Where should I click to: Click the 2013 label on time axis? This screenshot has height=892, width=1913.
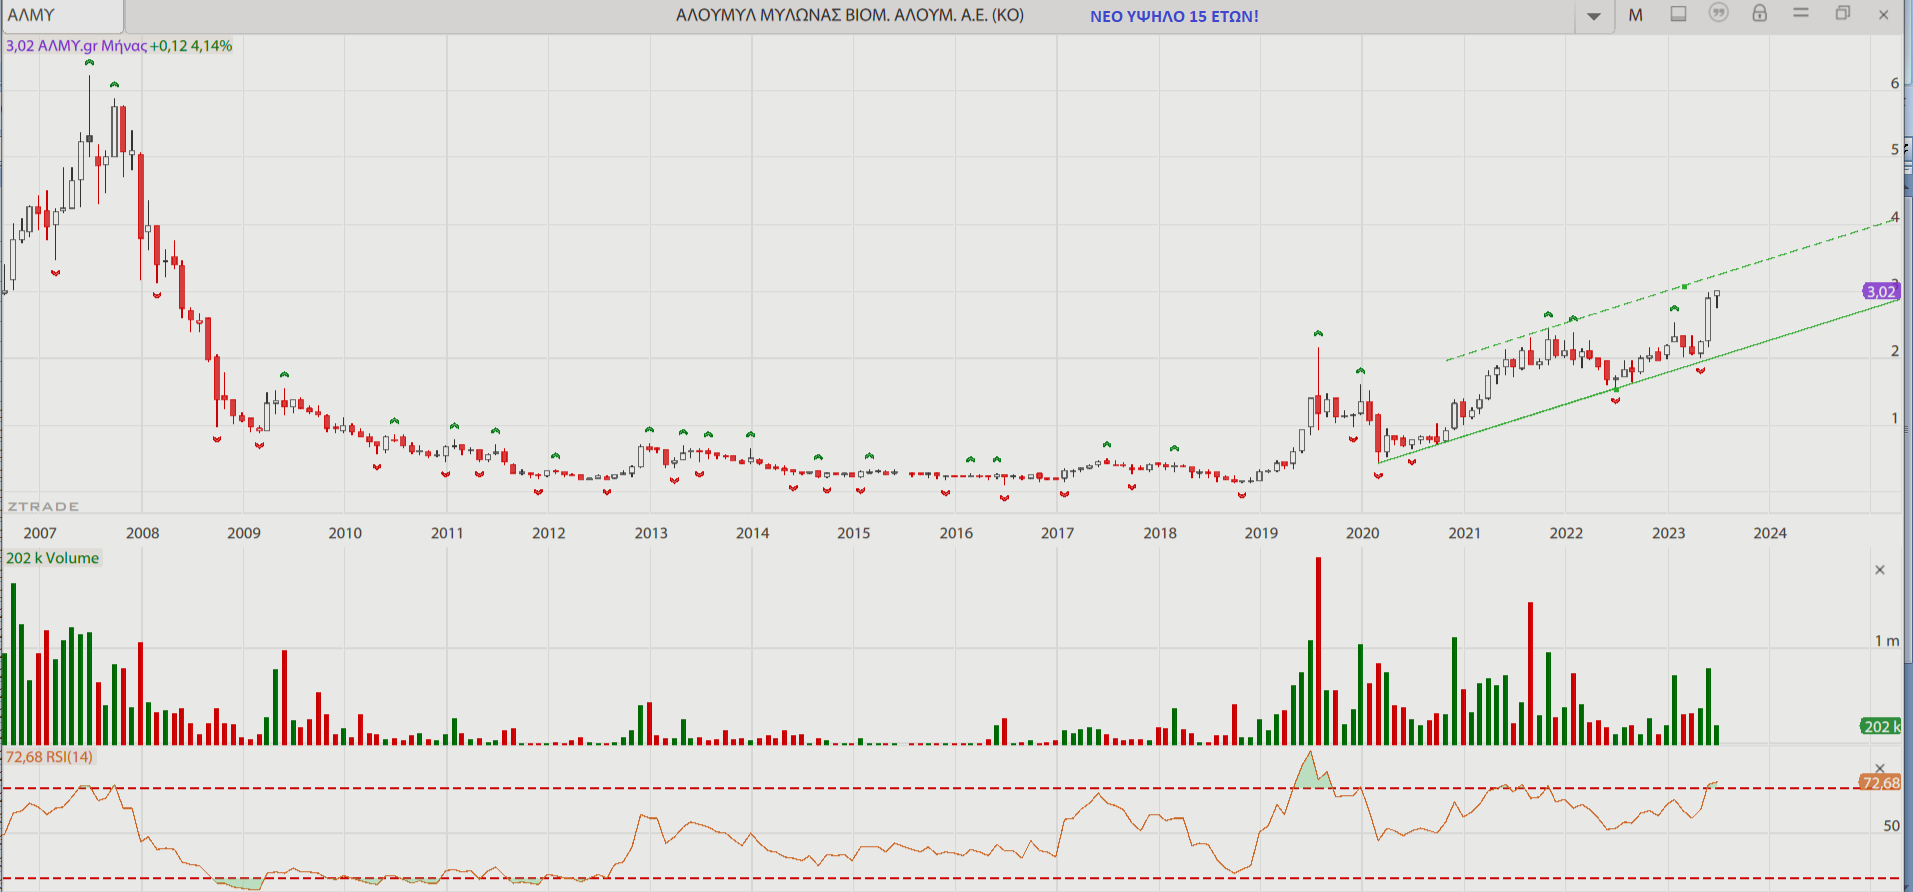click(651, 533)
